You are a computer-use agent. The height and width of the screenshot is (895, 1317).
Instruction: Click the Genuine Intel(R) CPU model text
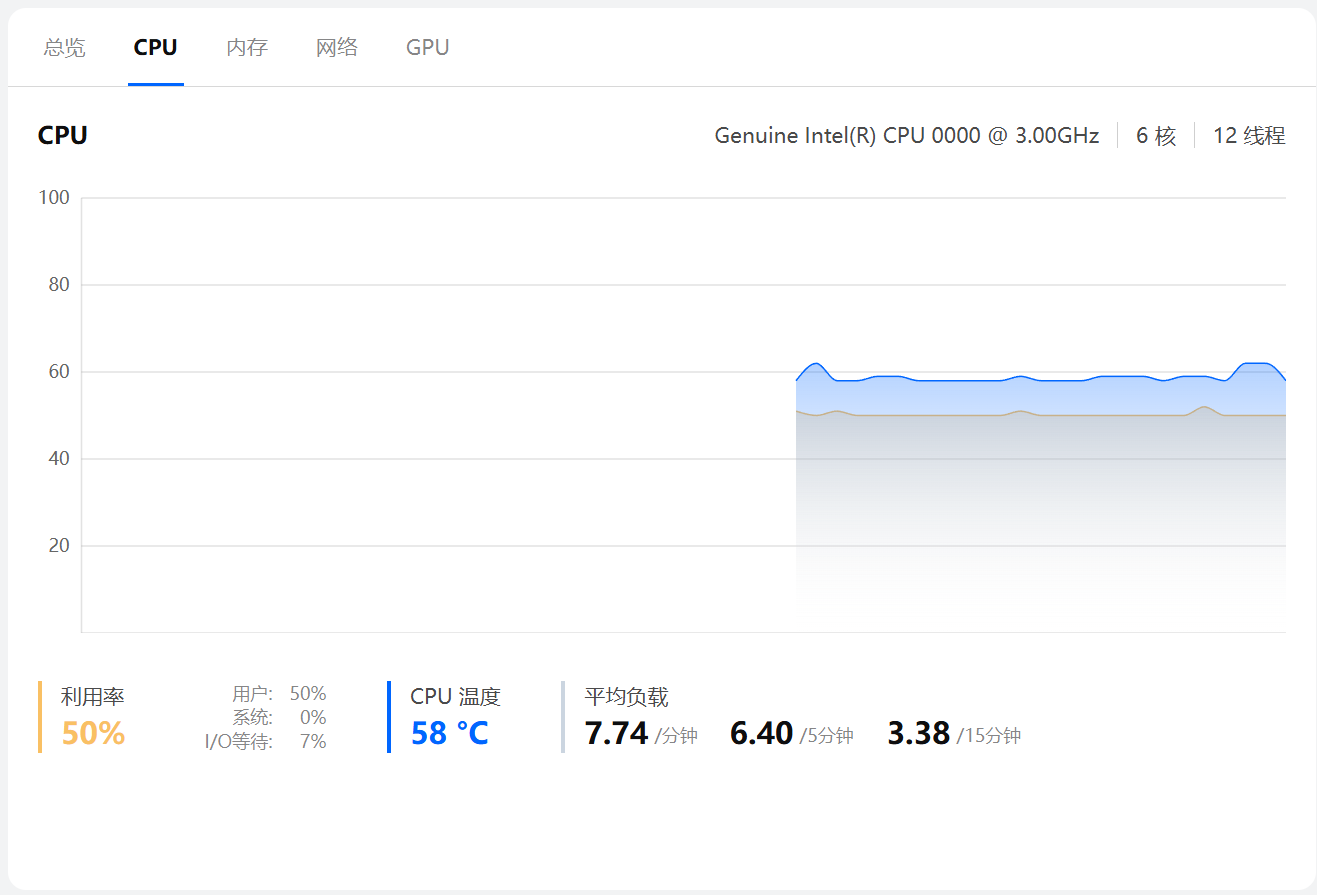[x=907, y=136]
